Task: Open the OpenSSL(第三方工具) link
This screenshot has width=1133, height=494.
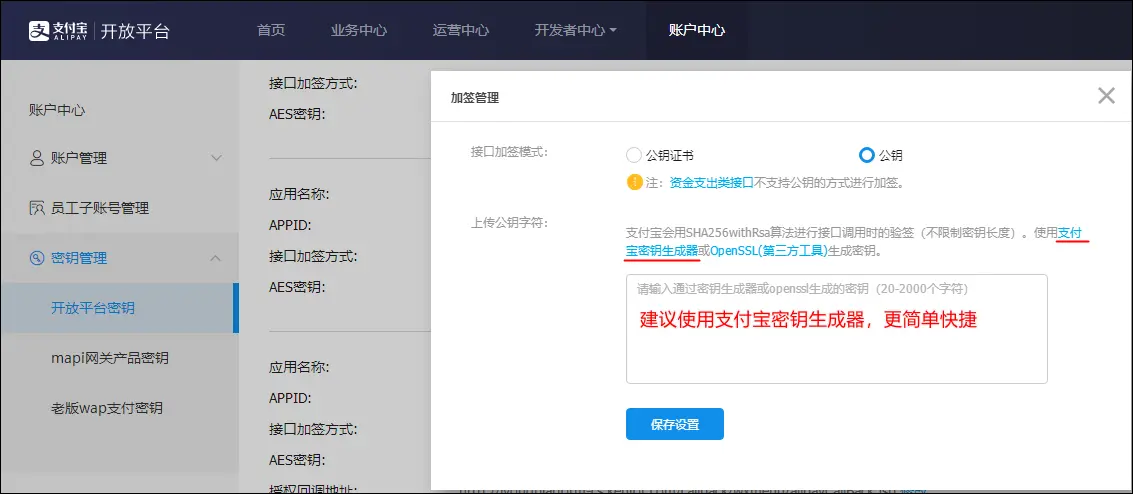Action: coord(768,250)
